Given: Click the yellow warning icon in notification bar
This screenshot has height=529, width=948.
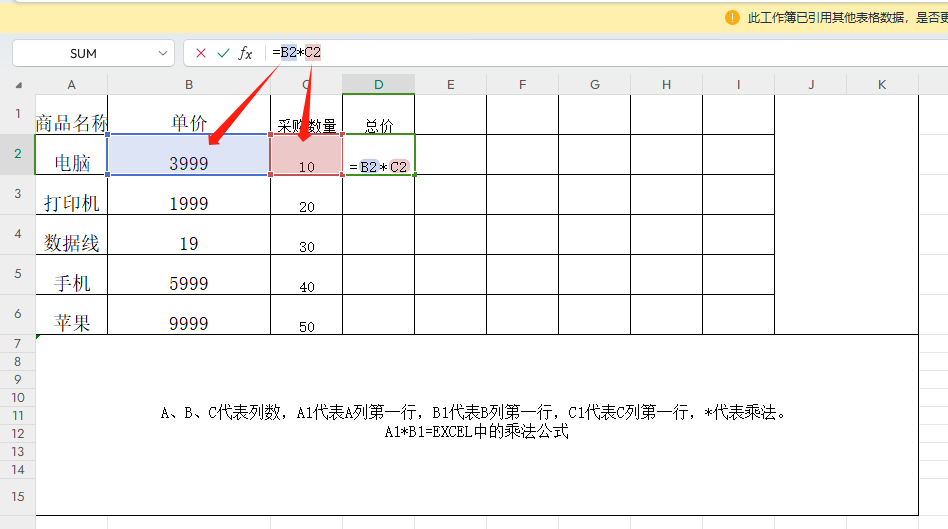Looking at the screenshot, I should click(x=732, y=18).
